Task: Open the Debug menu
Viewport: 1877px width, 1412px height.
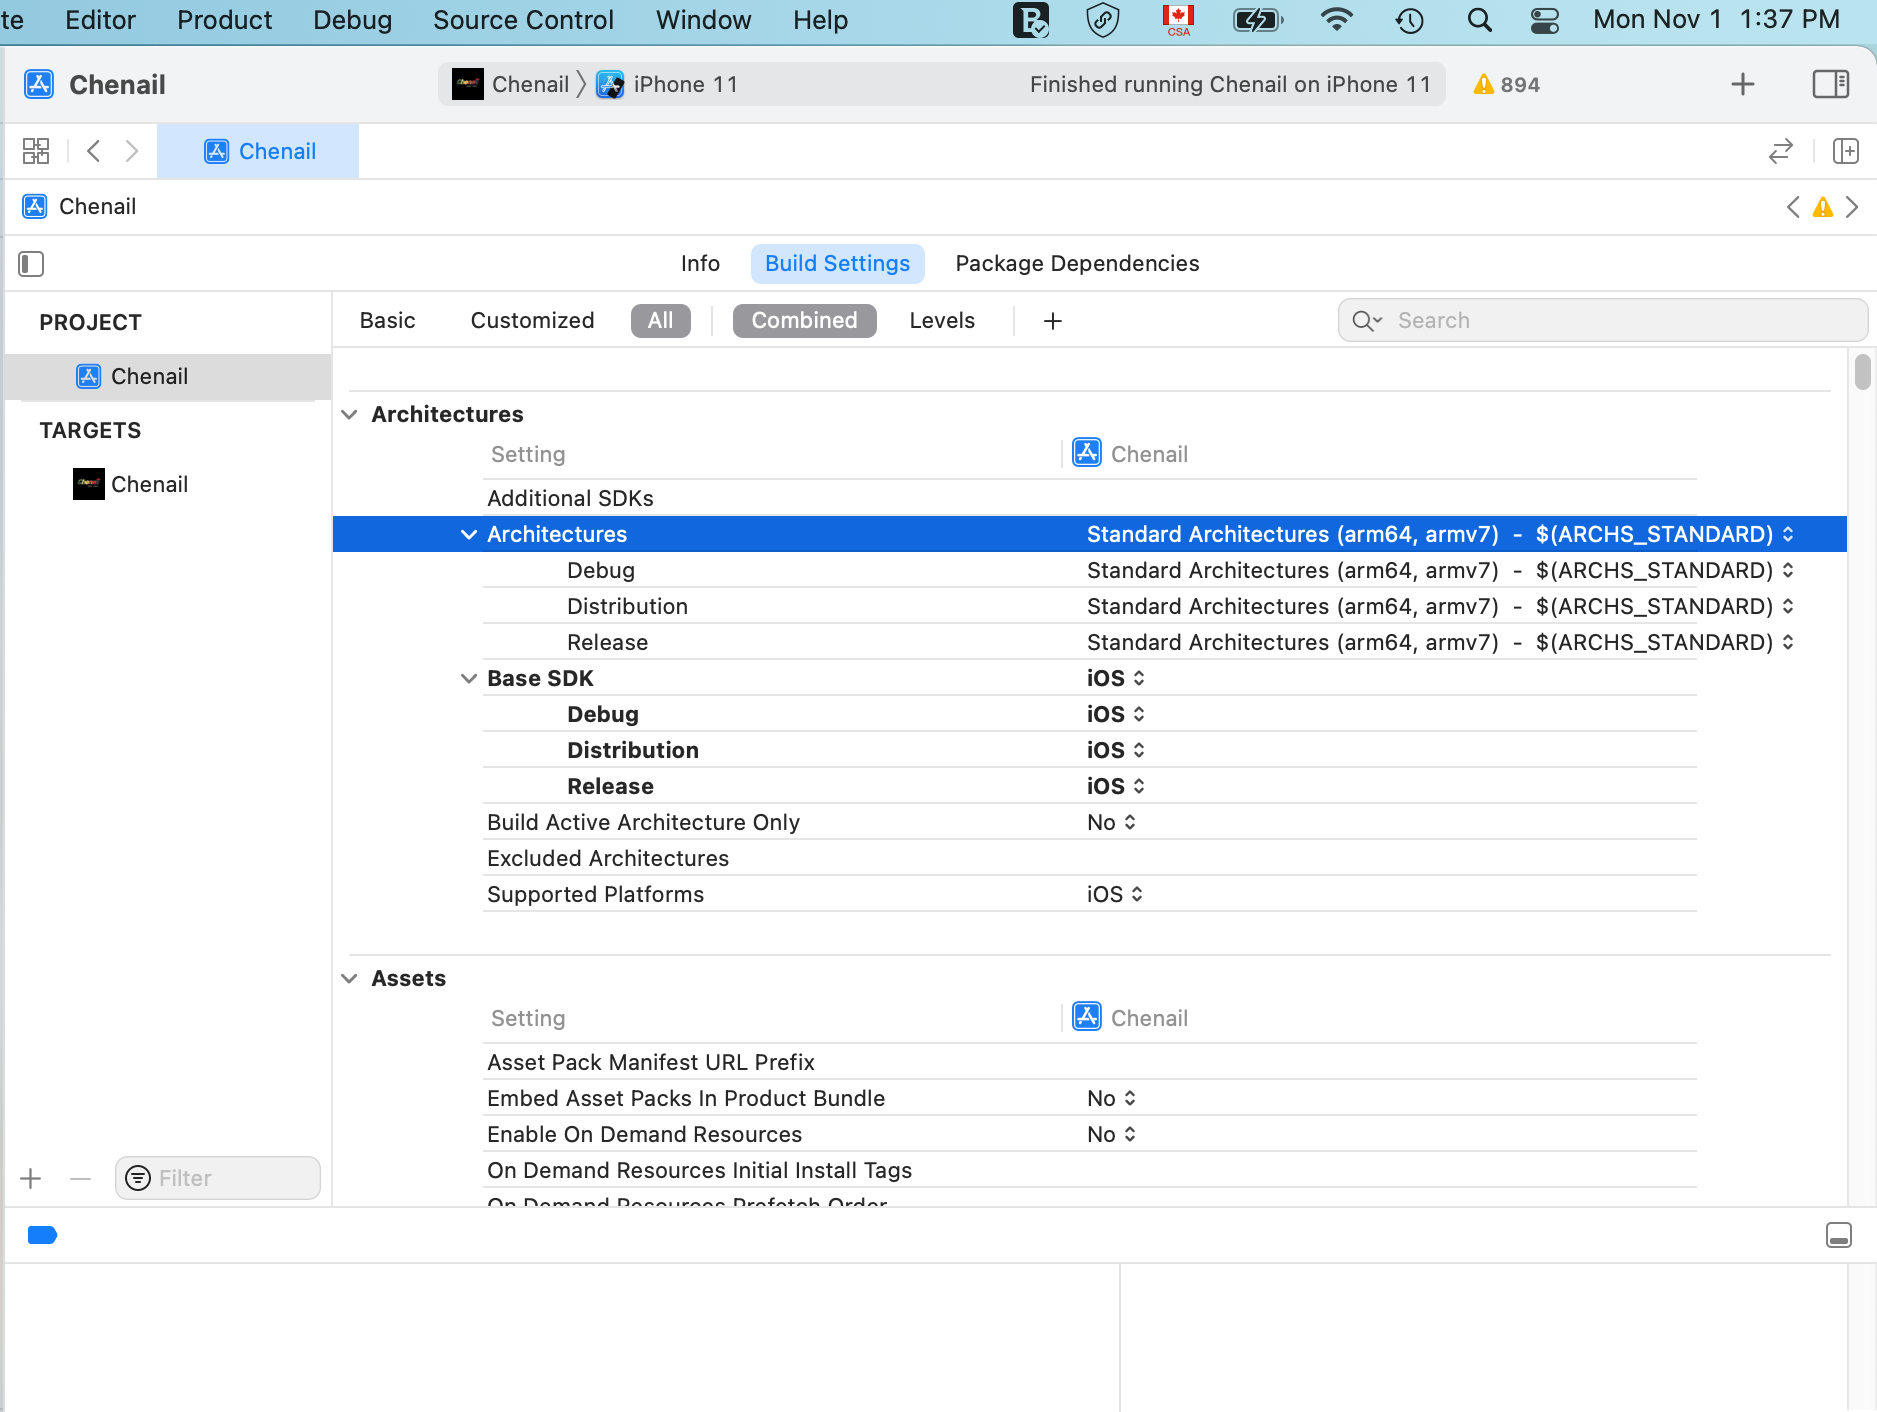Action: [352, 20]
